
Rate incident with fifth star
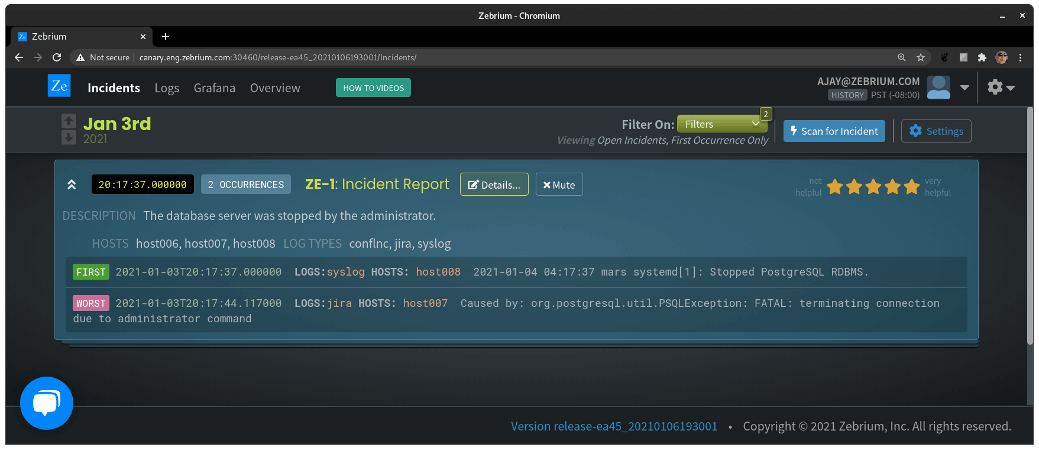(x=912, y=187)
